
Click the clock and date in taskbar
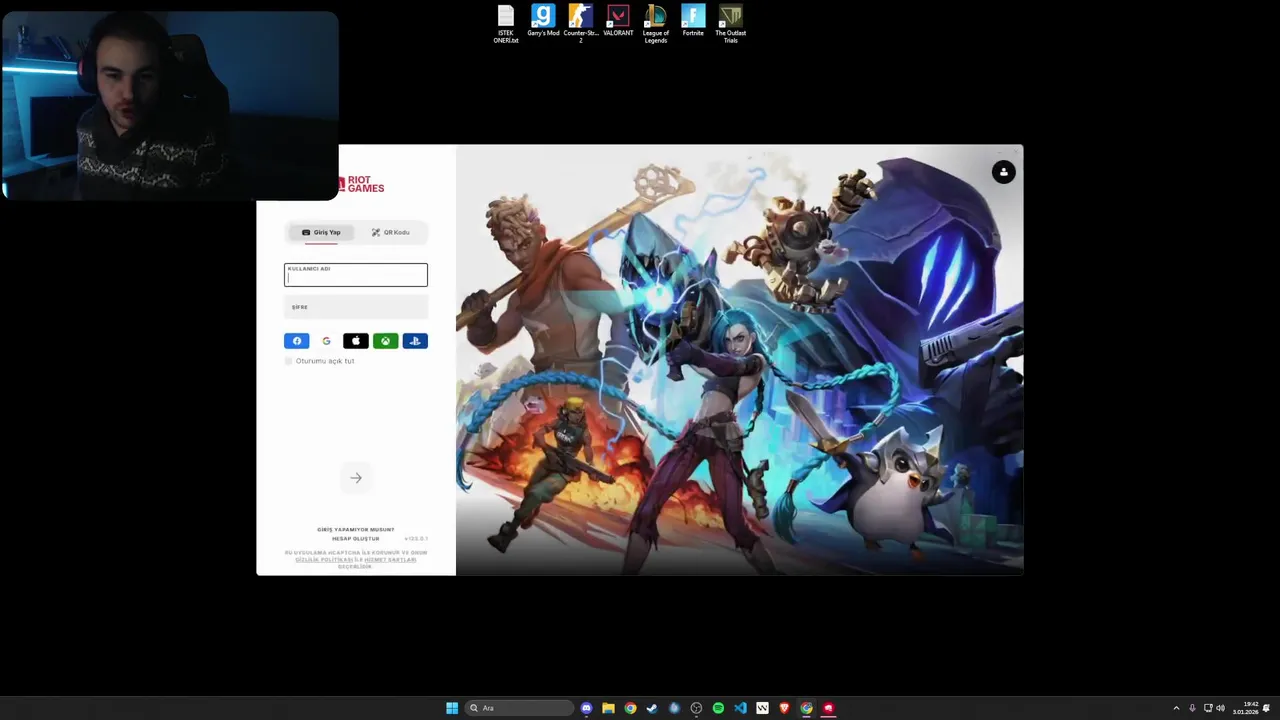(x=1245, y=708)
